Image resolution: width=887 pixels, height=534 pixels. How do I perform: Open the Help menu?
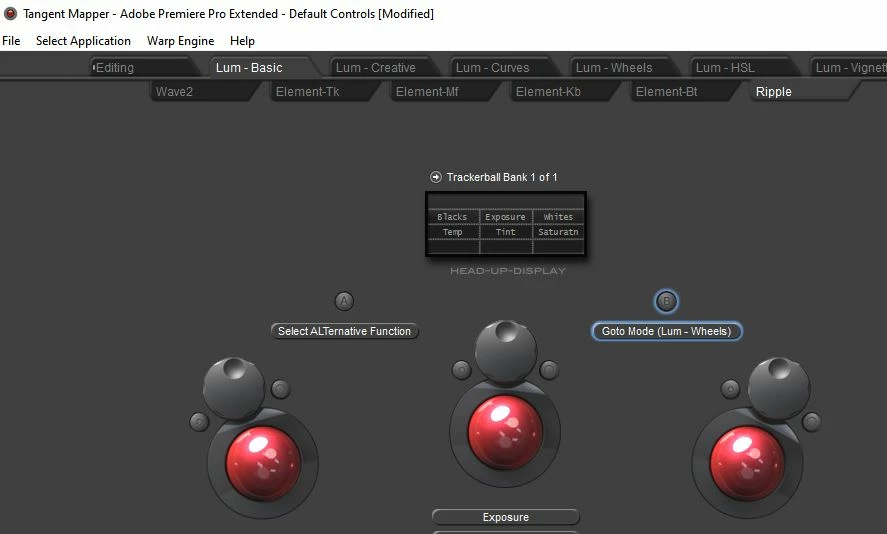click(x=242, y=41)
